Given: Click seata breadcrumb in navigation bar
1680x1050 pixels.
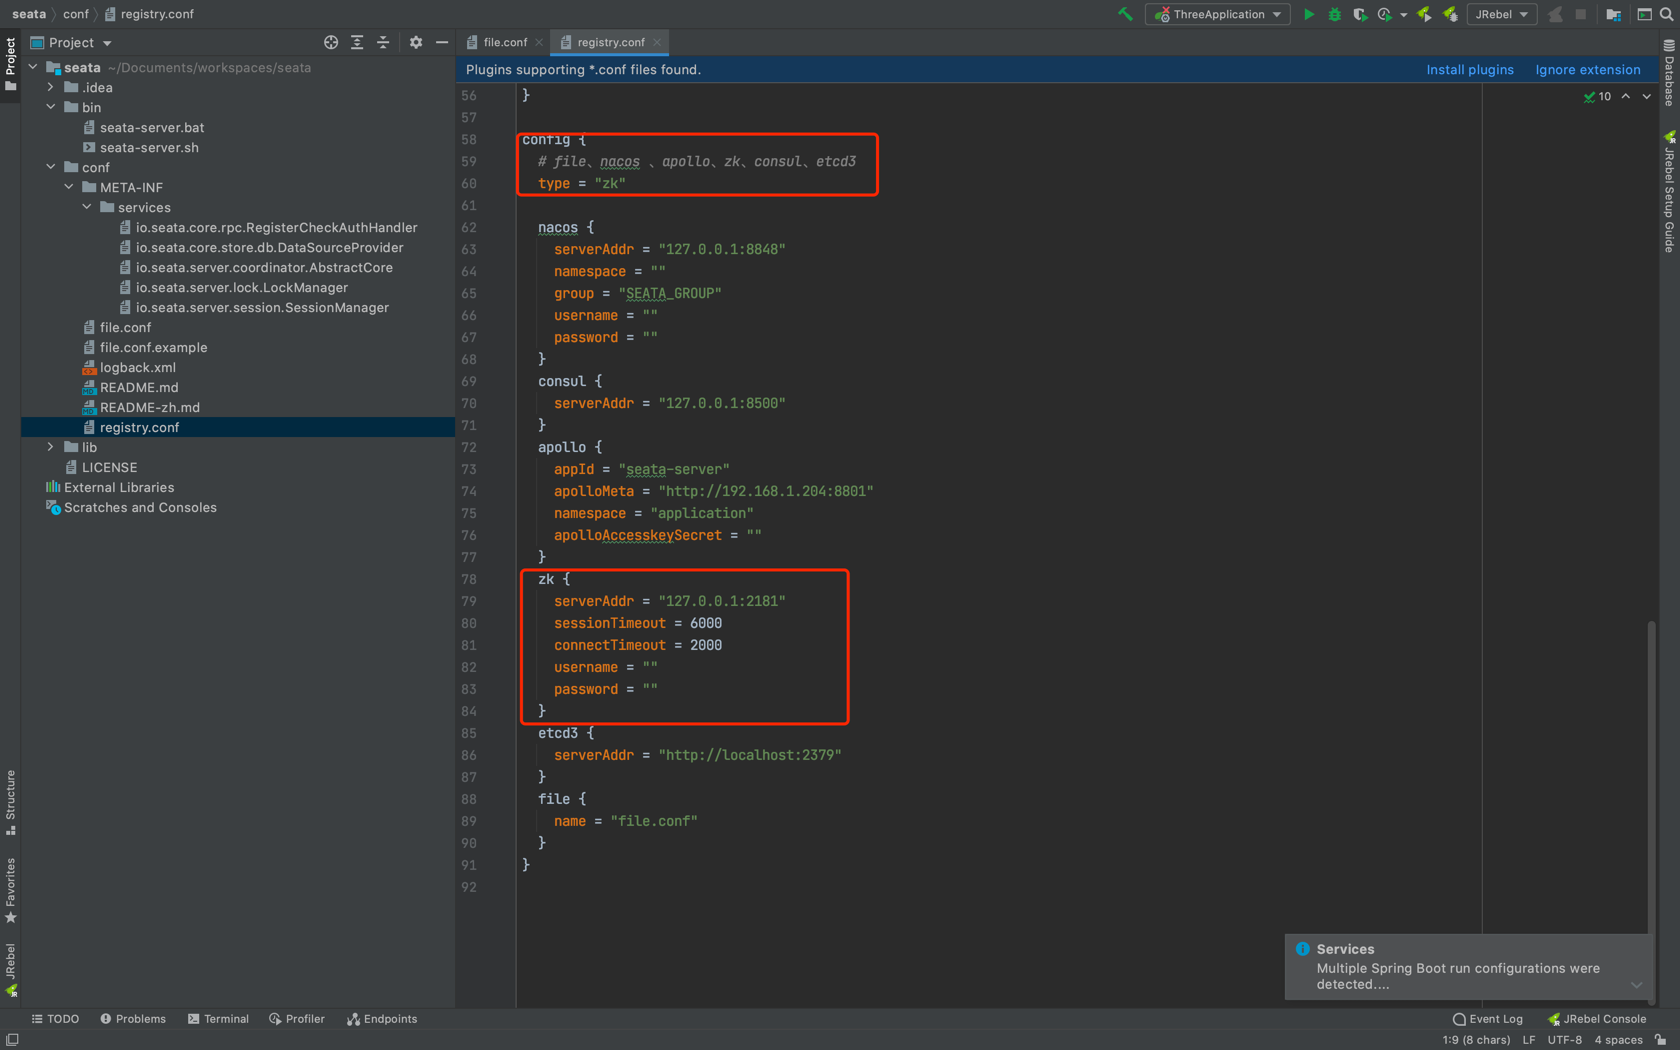Looking at the screenshot, I should click(x=29, y=14).
